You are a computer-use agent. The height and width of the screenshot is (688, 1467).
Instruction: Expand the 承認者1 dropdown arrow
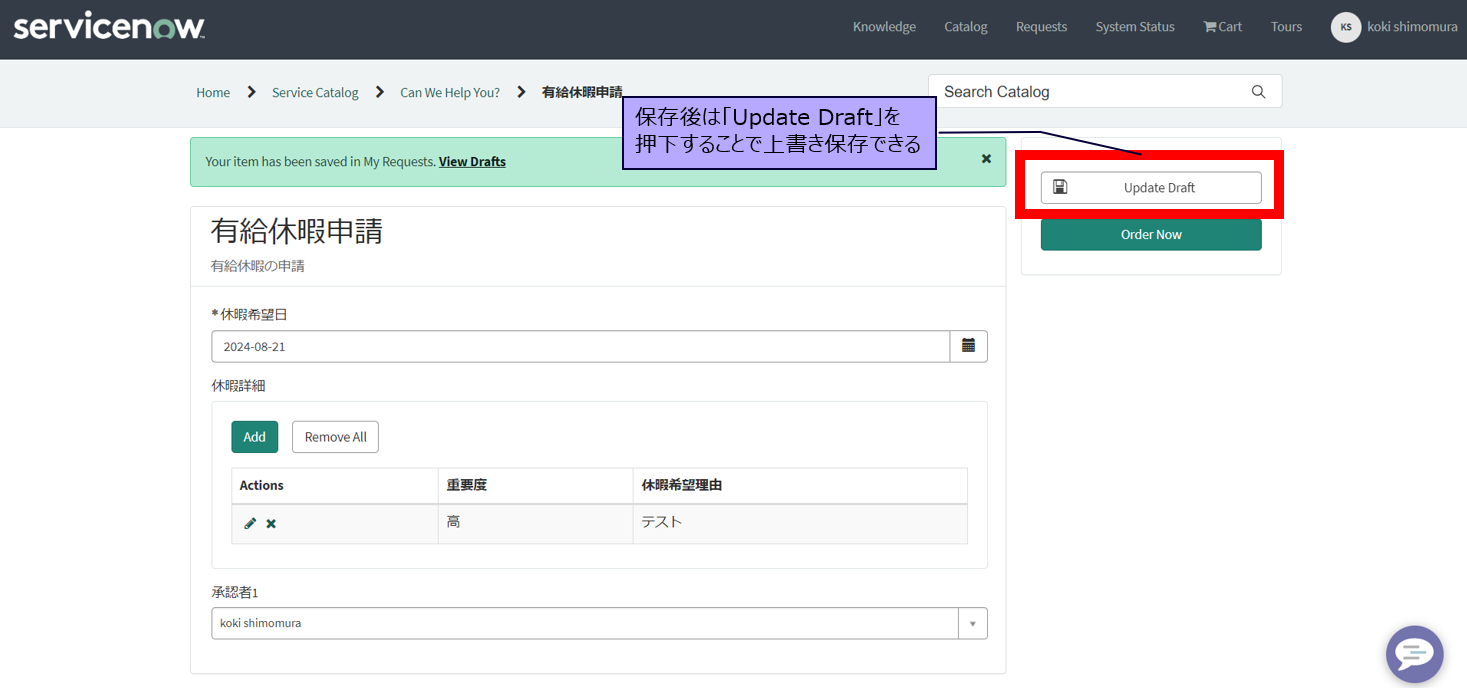pos(972,624)
